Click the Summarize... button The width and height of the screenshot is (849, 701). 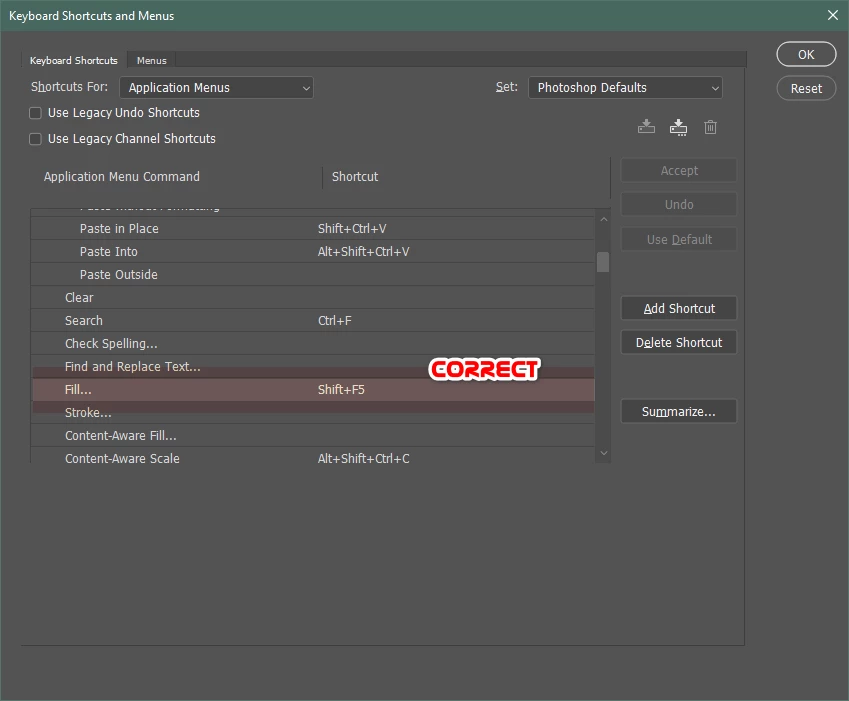[679, 412]
